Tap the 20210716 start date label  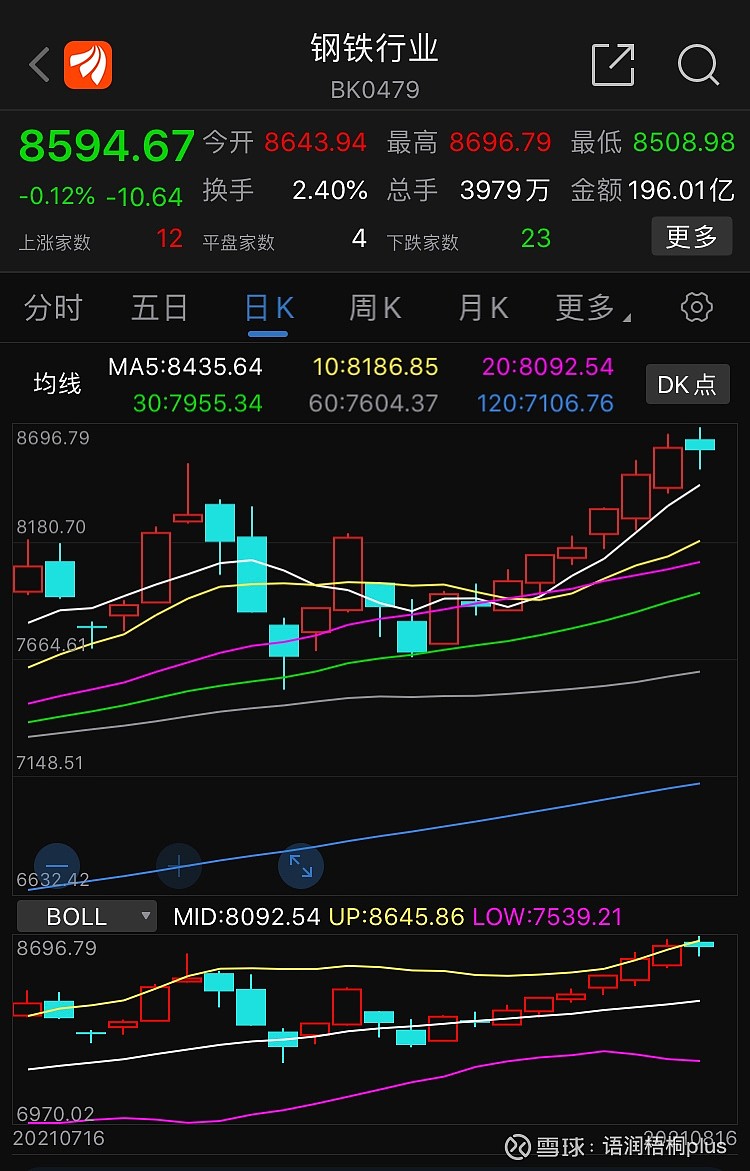pyautogui.click(x=59, y=1139)
